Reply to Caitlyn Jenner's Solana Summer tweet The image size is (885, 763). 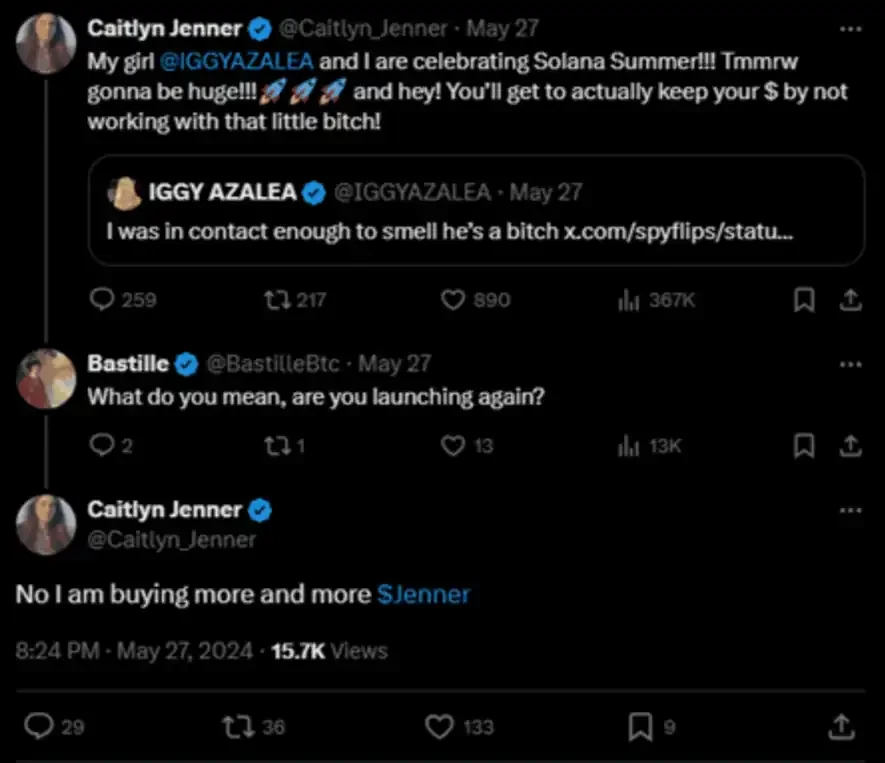104,299
